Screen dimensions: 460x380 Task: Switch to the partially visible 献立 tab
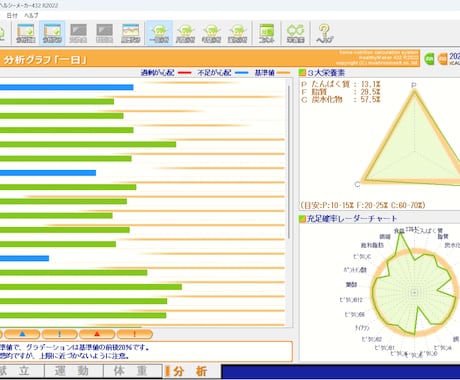tap(21, 371)
